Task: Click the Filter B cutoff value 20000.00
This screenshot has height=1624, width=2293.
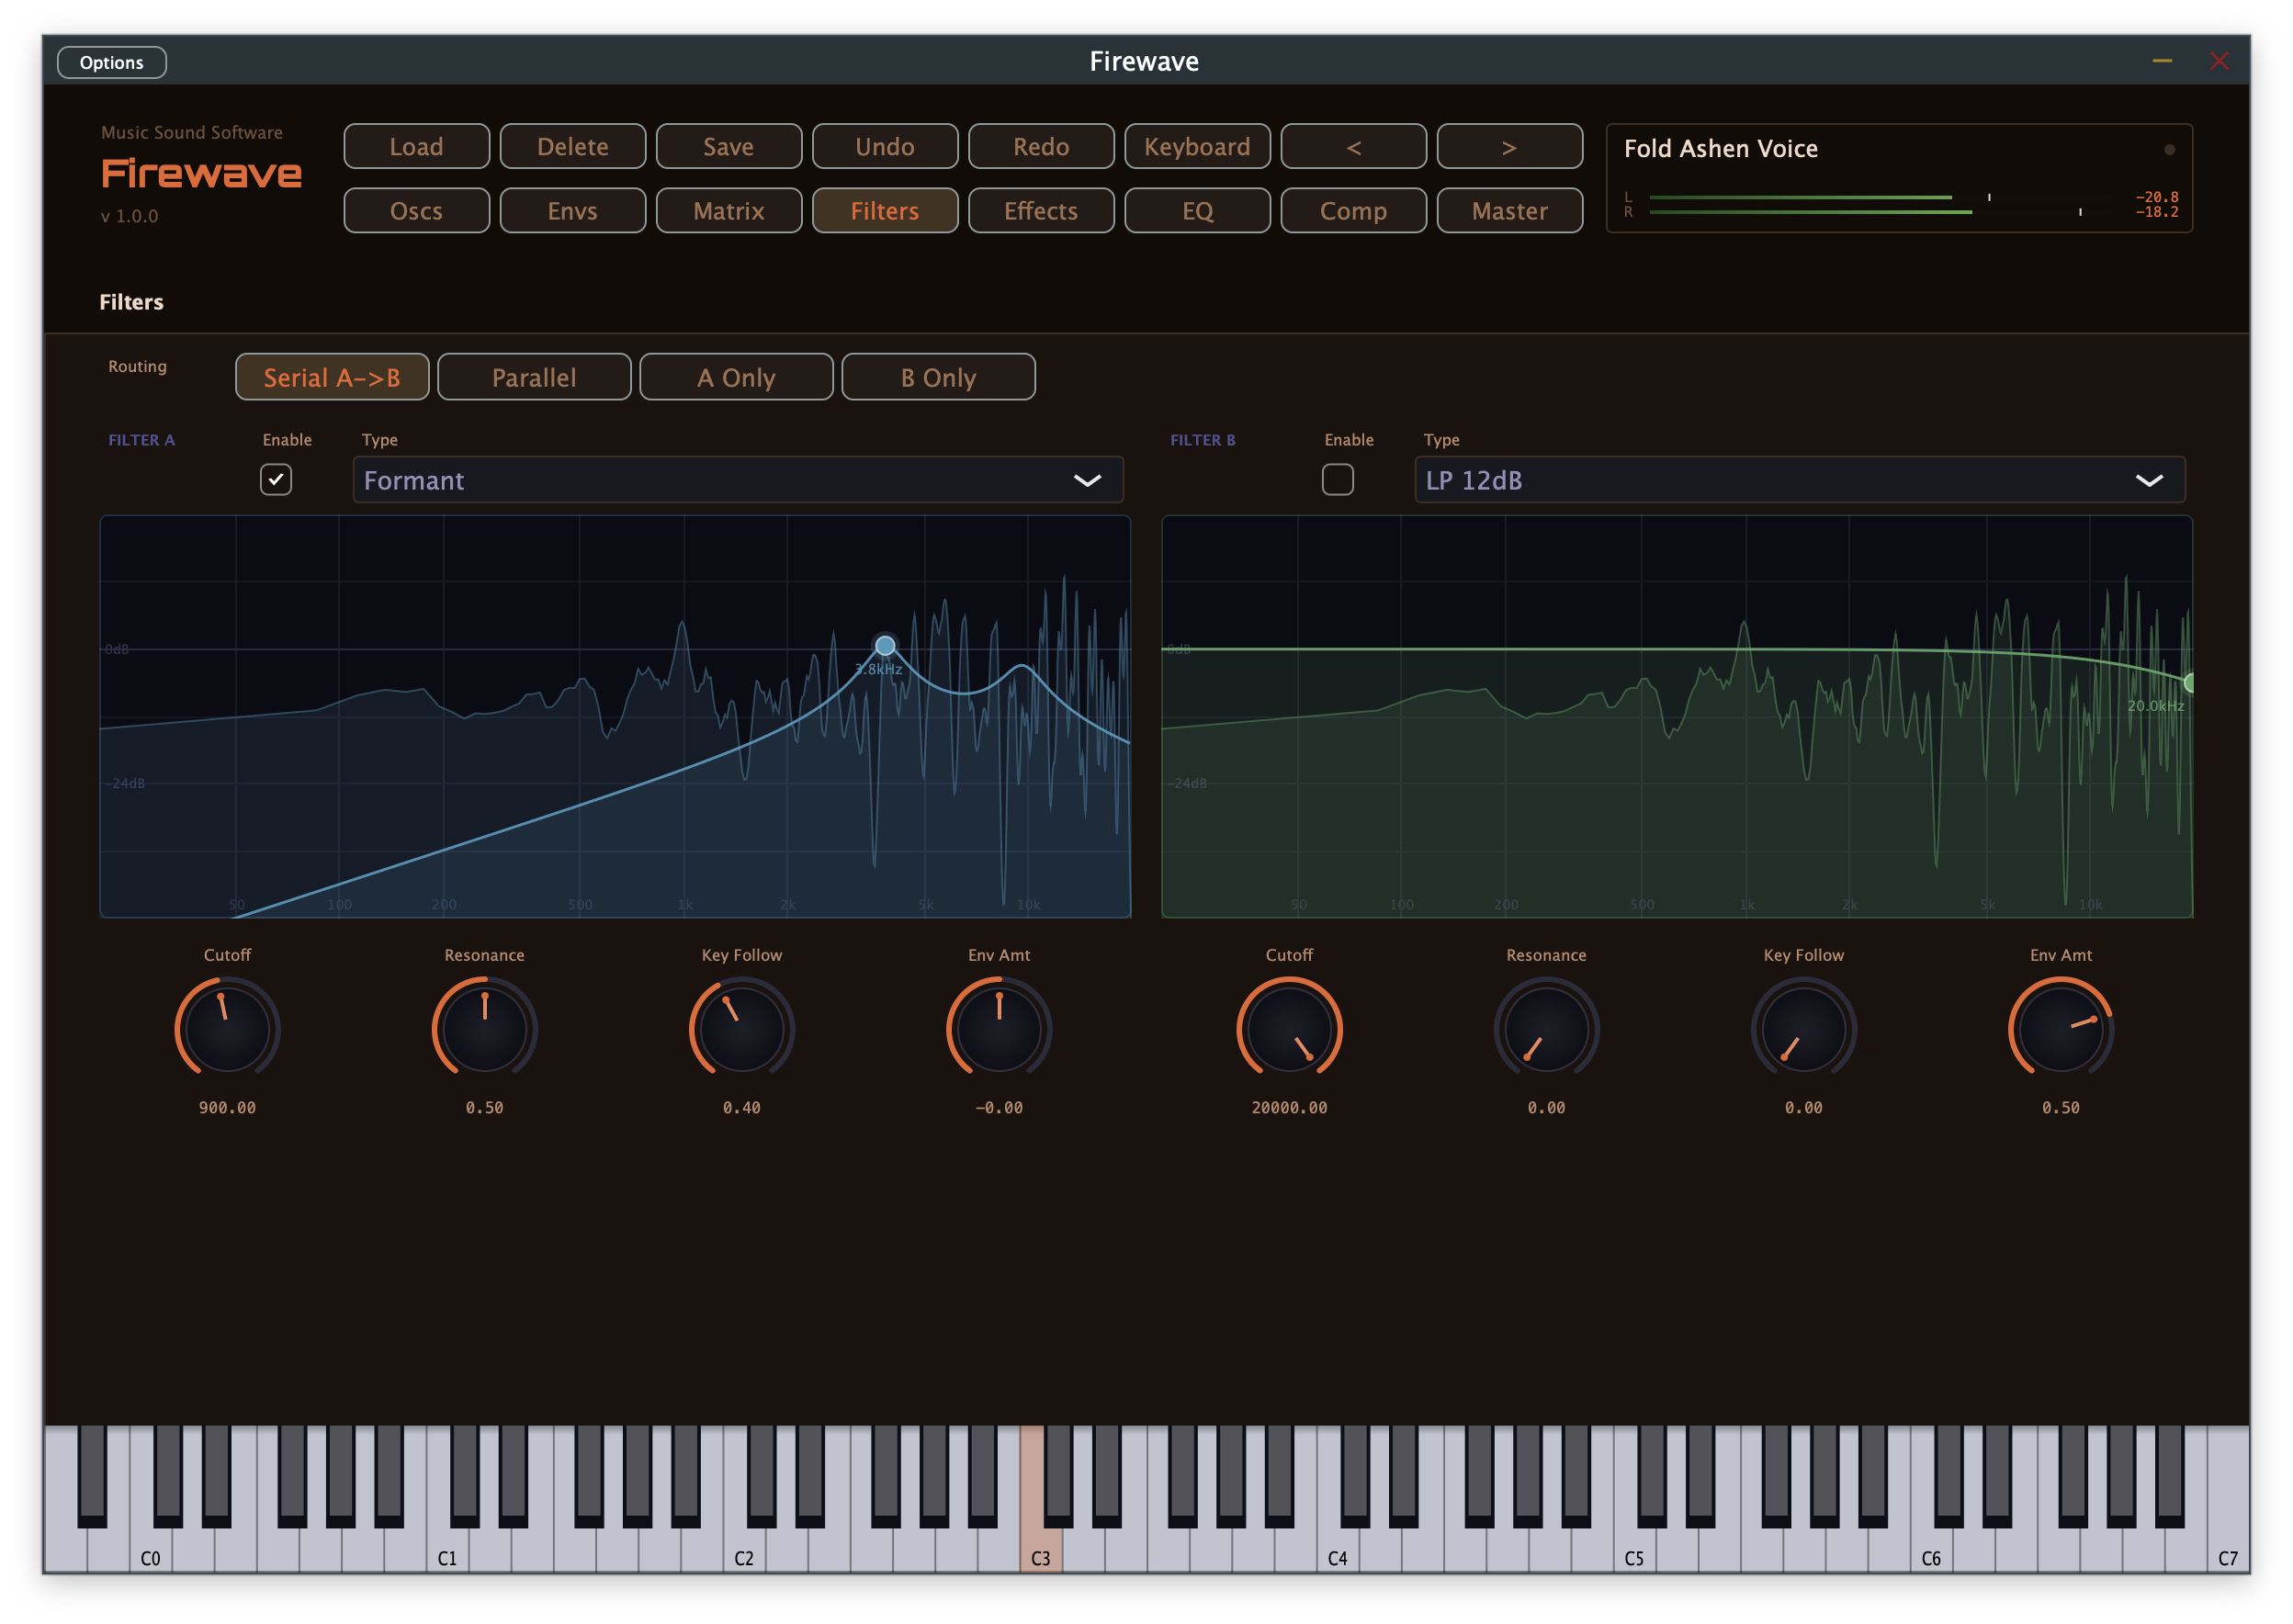Action: pos(1289,1108)
